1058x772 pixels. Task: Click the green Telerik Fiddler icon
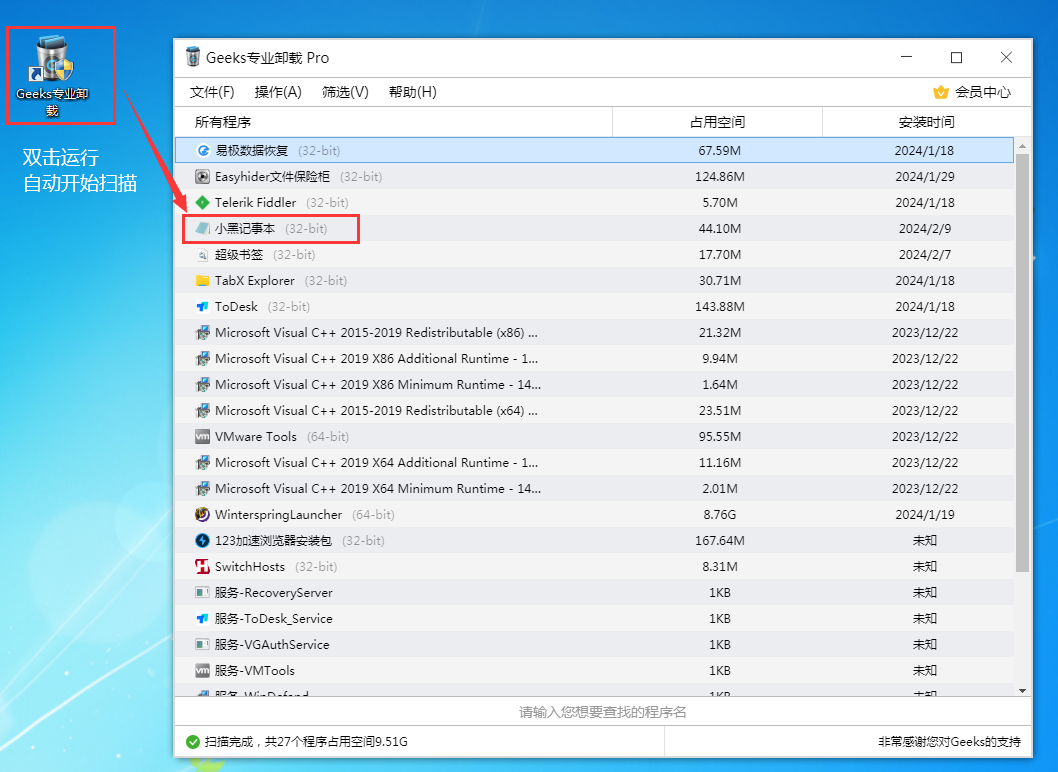tap(202, 202)
